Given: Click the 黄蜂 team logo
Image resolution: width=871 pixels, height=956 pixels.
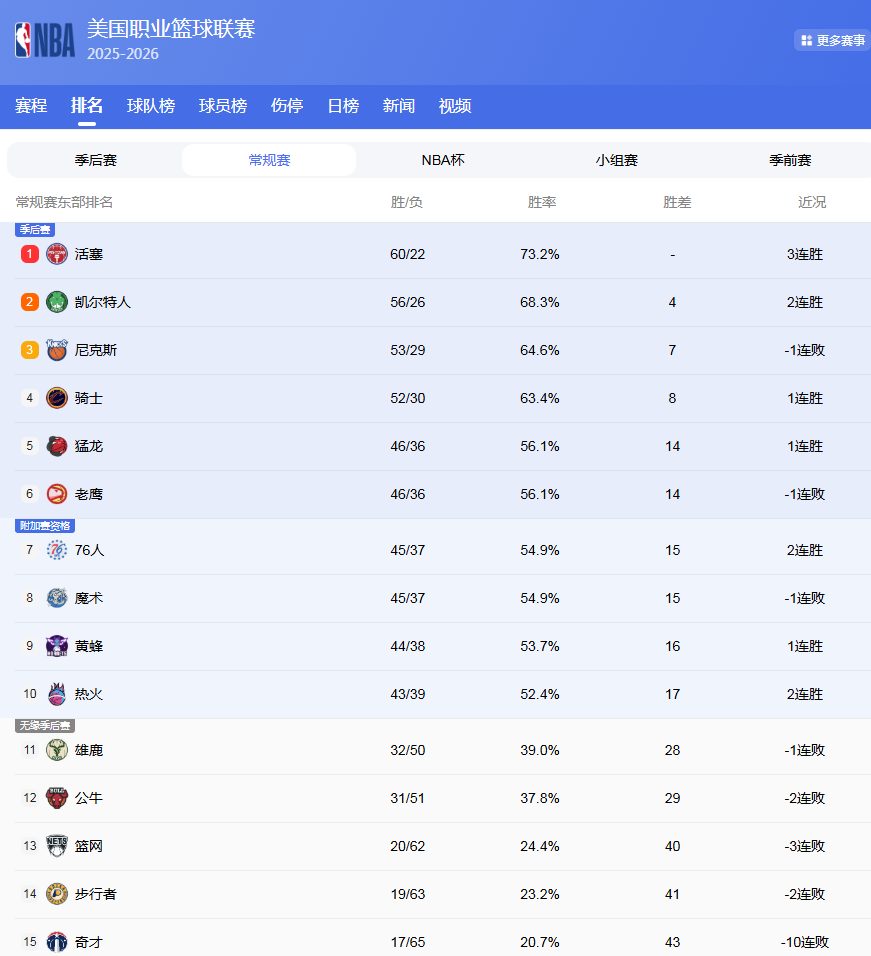Looking at the screenshot, I should coord(57,646).
